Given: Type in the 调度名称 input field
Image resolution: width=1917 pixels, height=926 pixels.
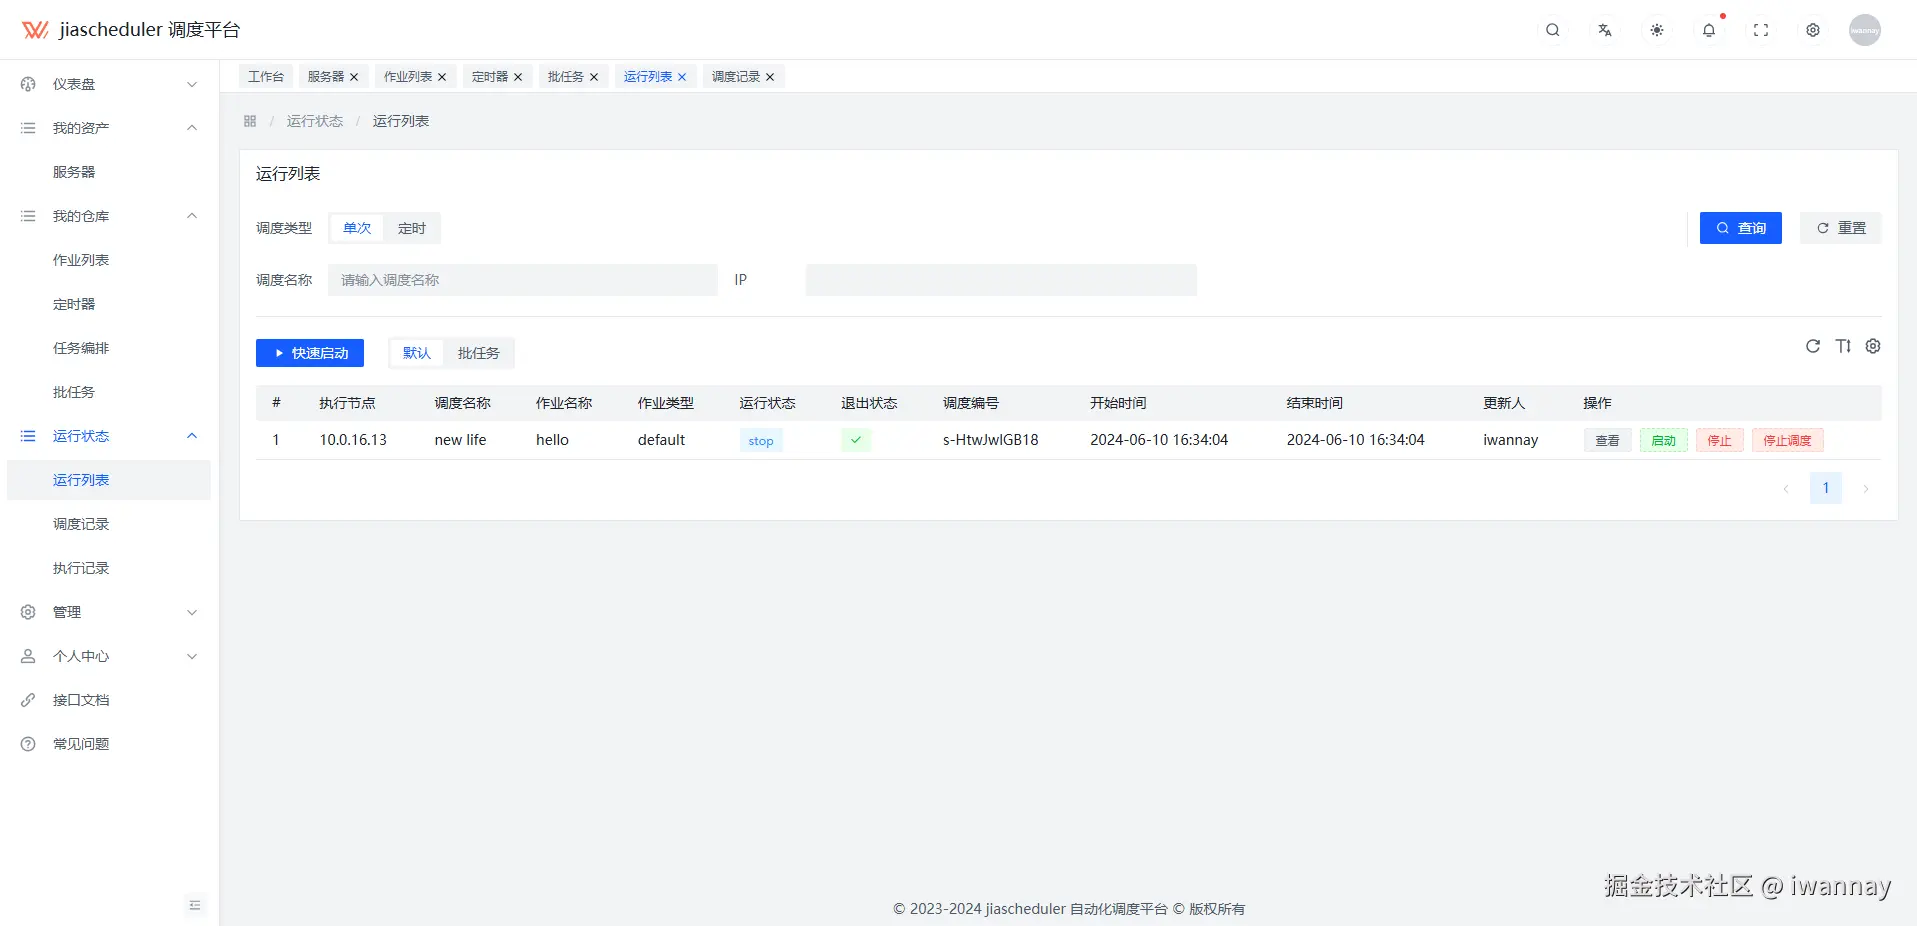Looking at the screenshot, I should click(x=522, y=280).
